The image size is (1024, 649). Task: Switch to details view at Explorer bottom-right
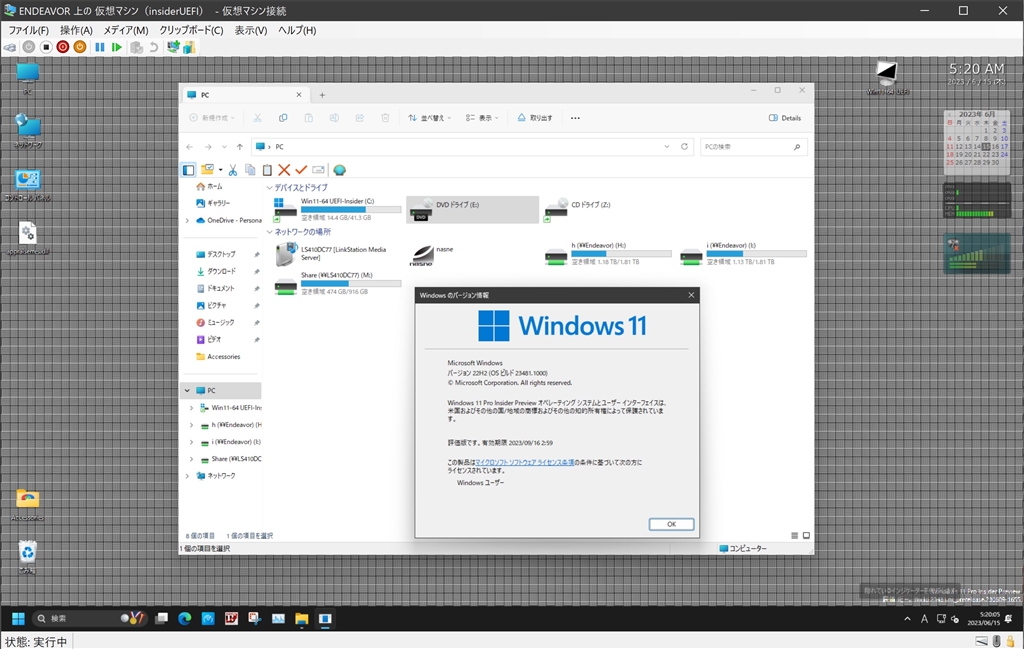(x=795, y=535)
